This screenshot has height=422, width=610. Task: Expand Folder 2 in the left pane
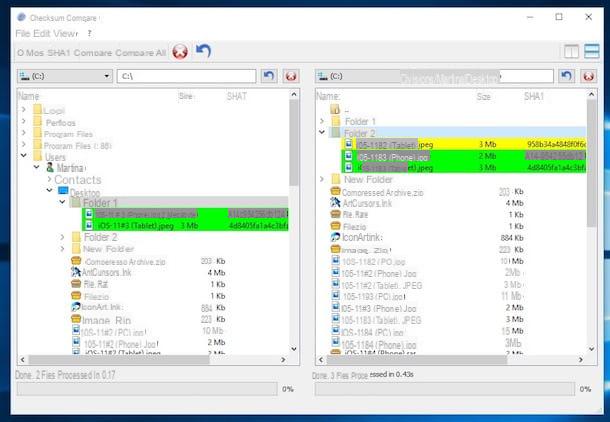[x=62, y=237]
